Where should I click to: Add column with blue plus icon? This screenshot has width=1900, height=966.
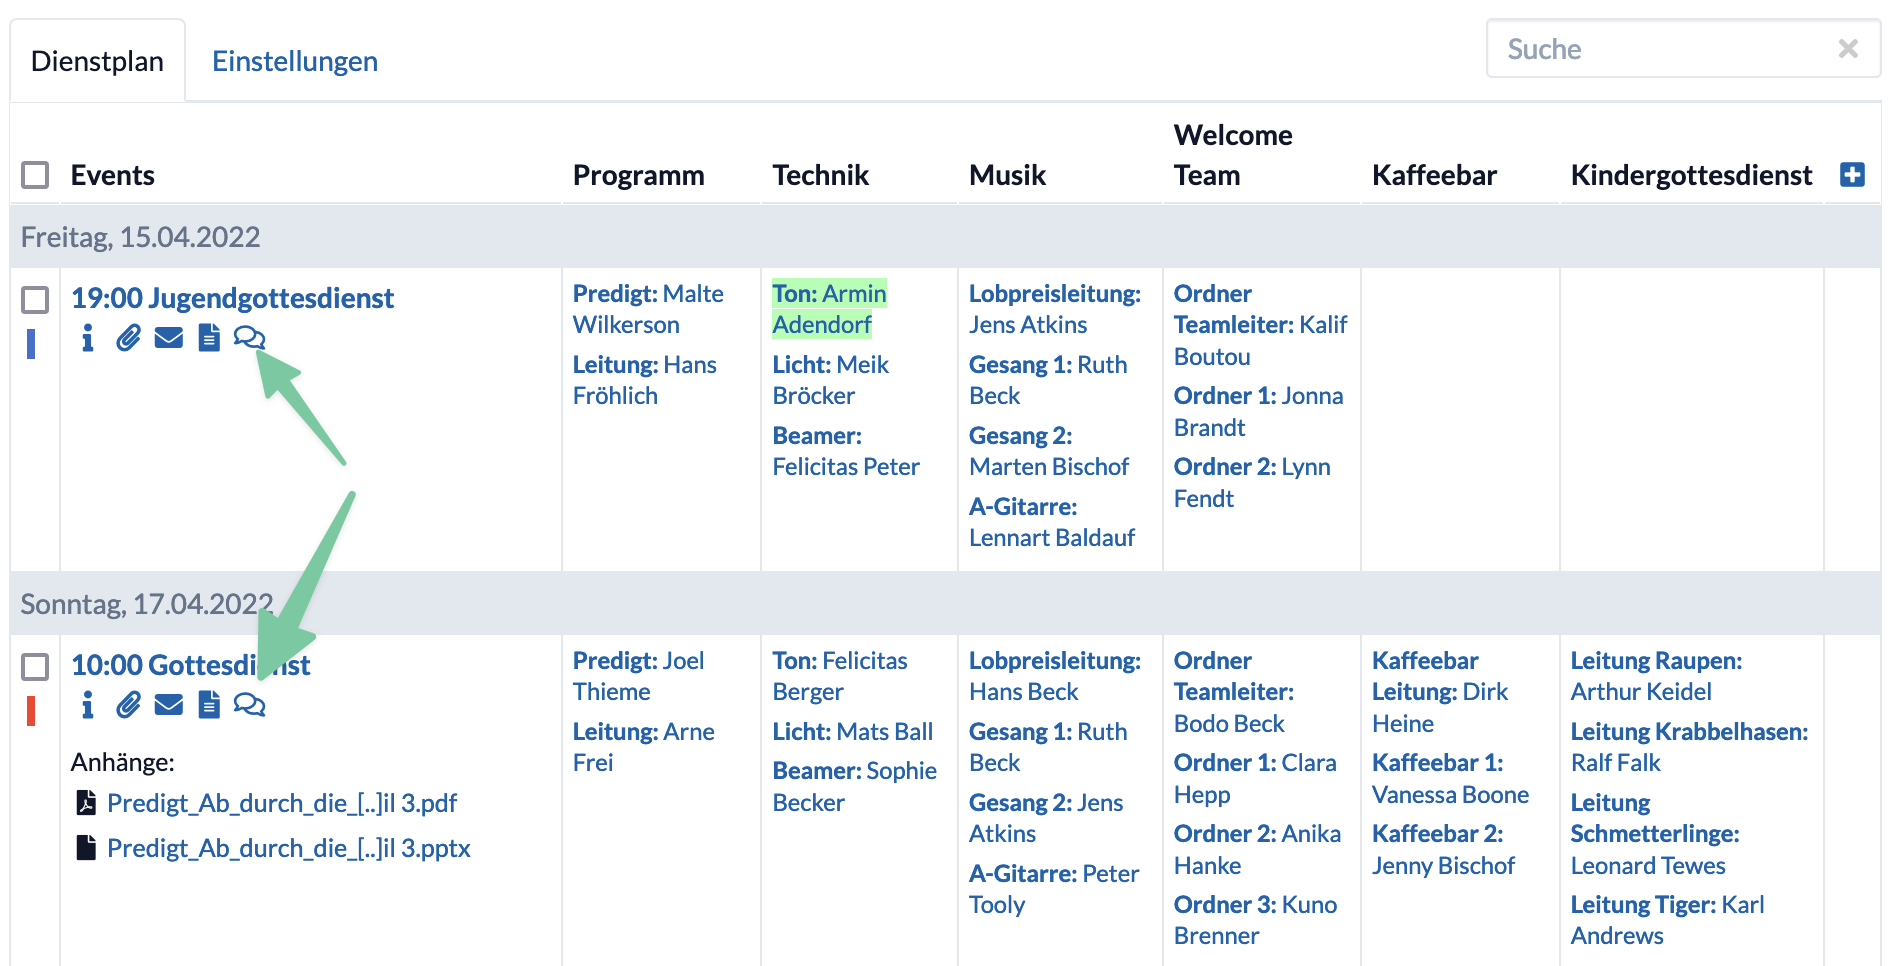click(1852, 175)
